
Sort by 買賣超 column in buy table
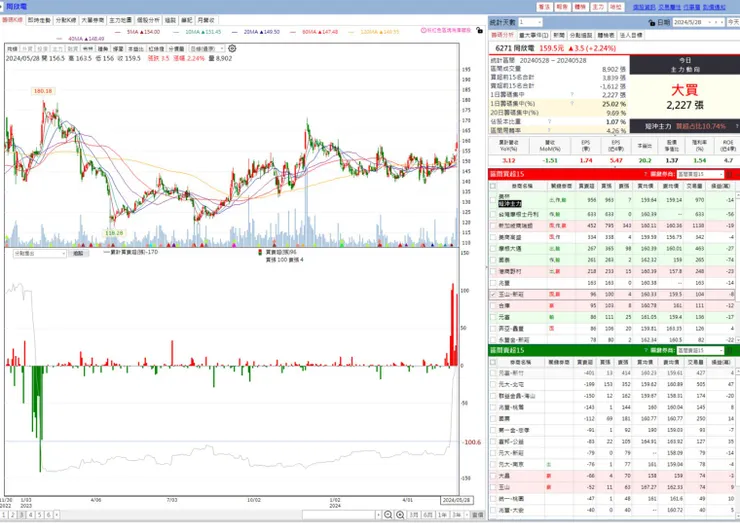[586, 186]
